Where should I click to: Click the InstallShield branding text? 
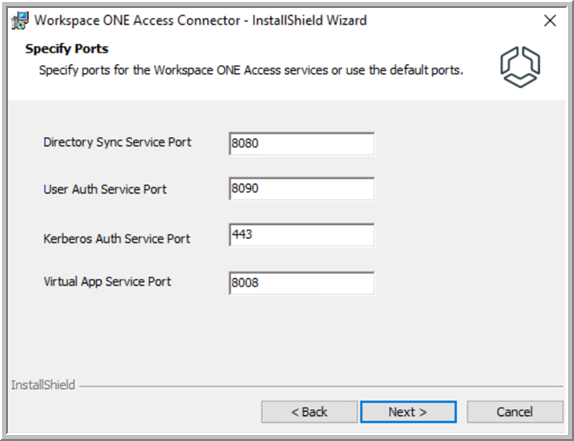point(43,385)
